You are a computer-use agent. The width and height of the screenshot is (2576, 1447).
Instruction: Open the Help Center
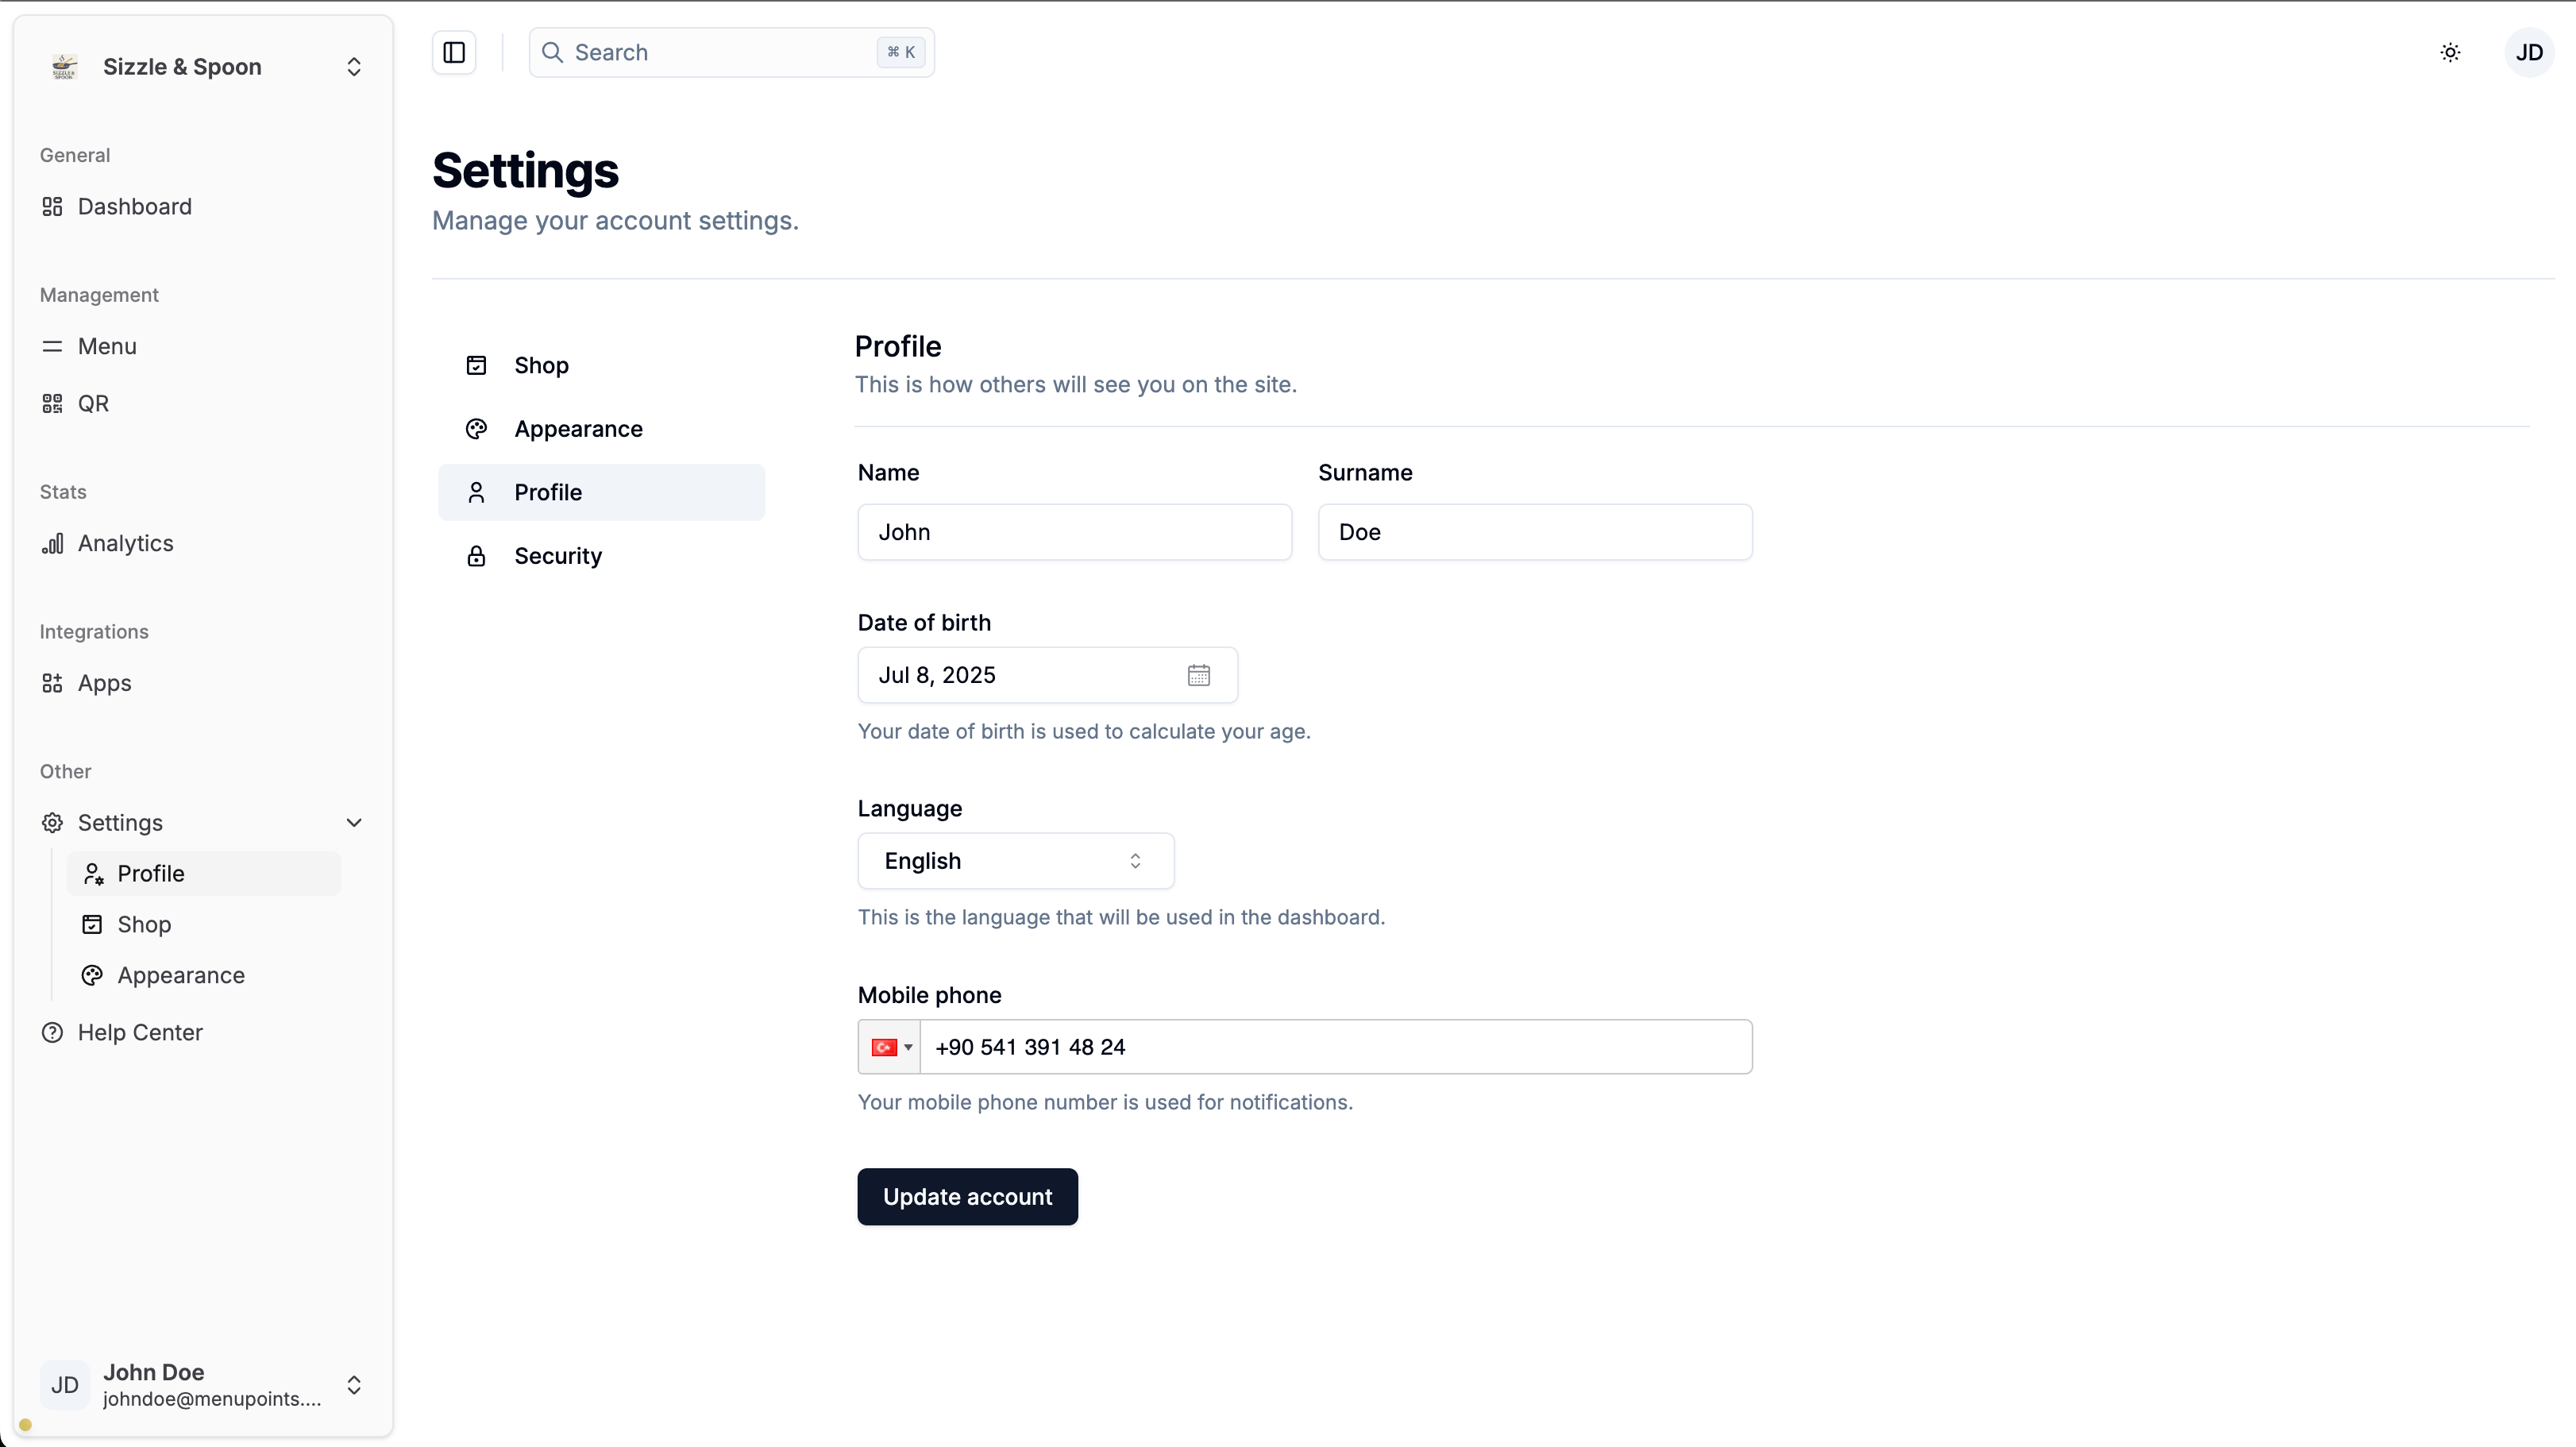click(140, 1032)
